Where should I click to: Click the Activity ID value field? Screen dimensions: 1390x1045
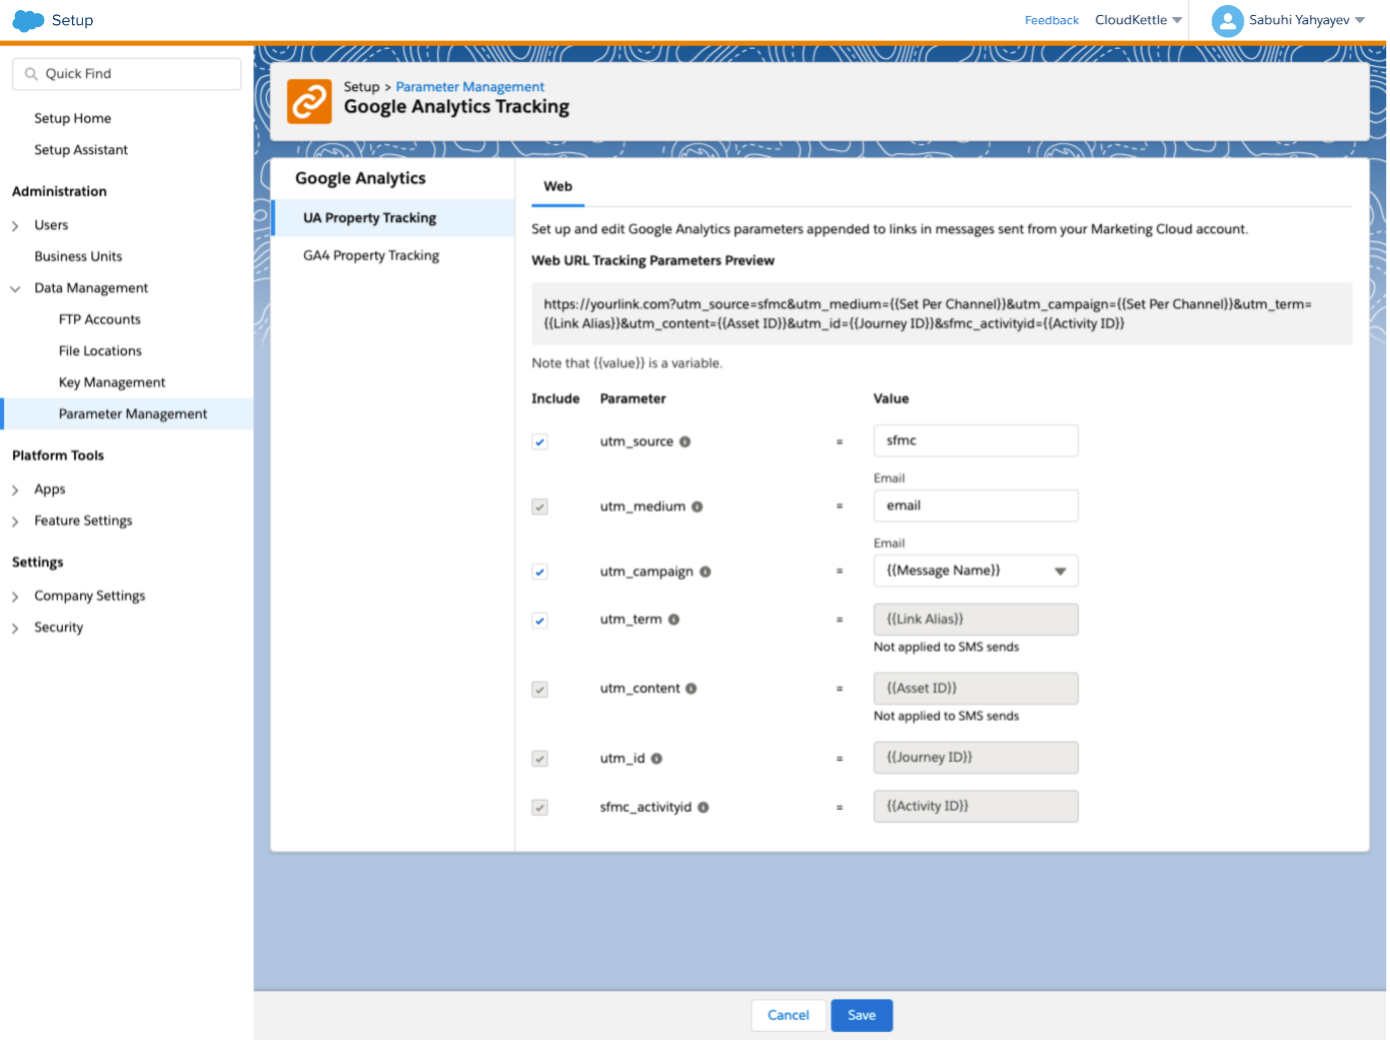click(976, 807)
